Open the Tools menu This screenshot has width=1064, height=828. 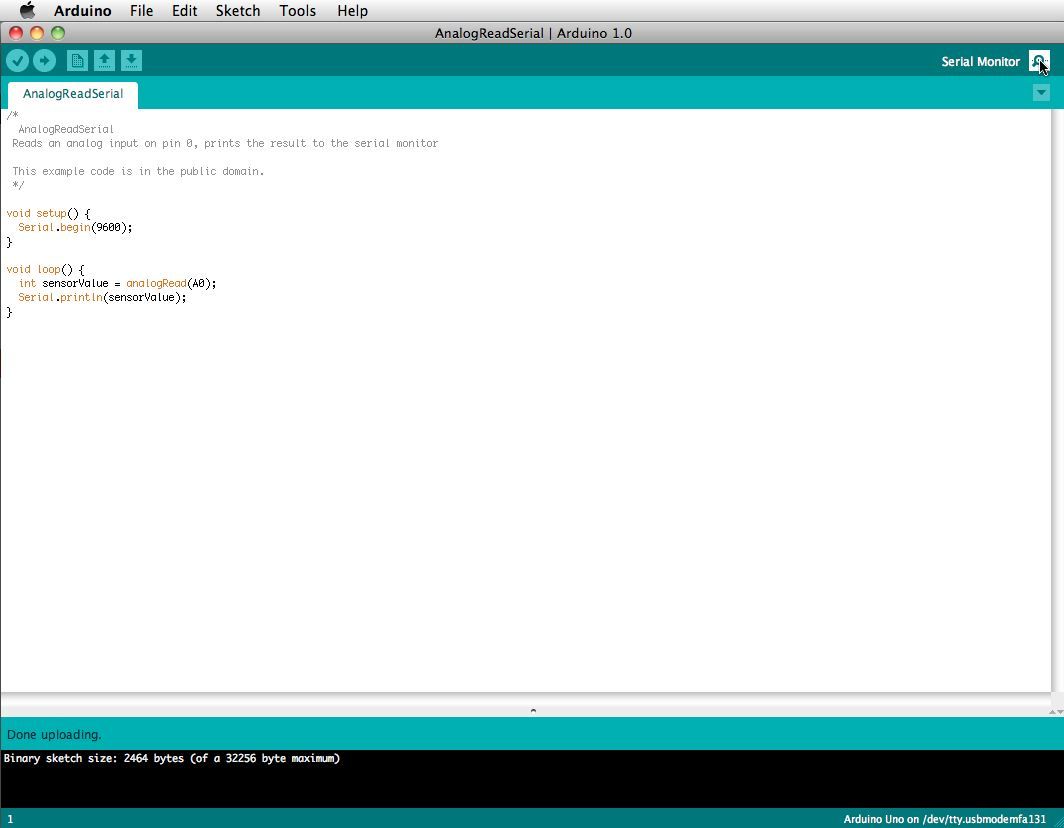(296, 11)
